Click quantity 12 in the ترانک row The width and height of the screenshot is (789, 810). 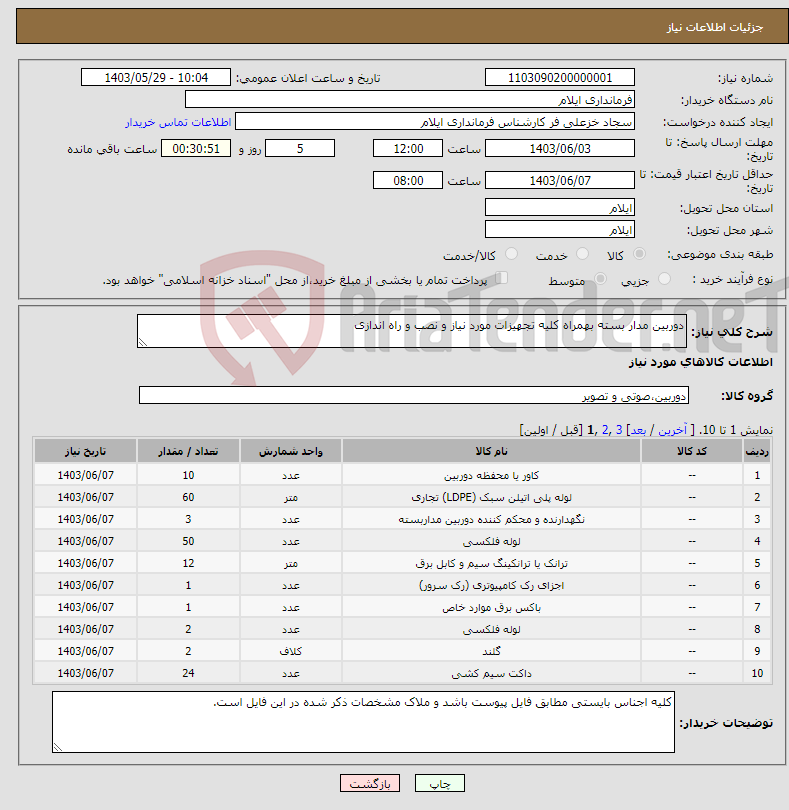coord(188,563)
